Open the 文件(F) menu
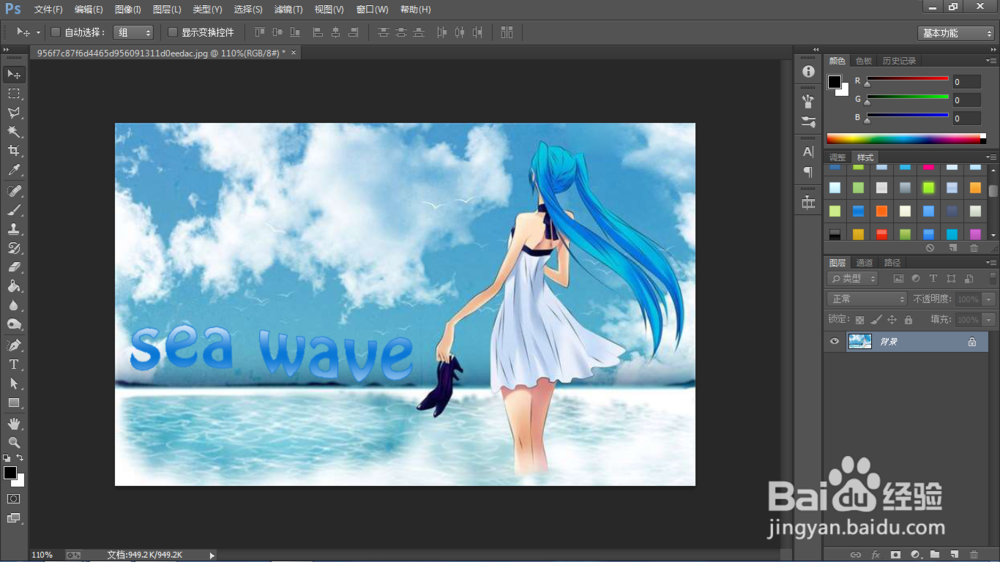Viewport: 1000px width, 562px height. click(48, 10)
